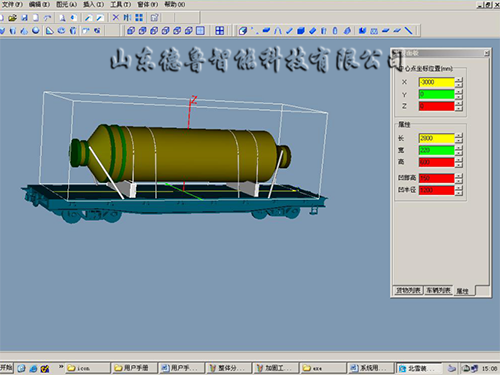The height and width of the screenshot is (375, 500).
Task: Open the 文件(F) menu
Action: tap(12, 4)
